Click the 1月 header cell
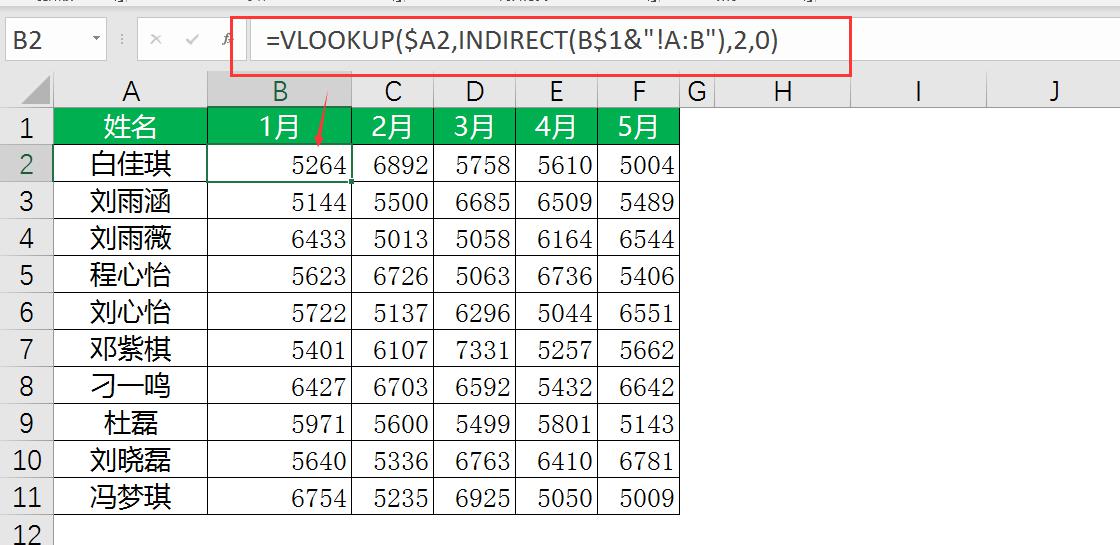This screenshot has height=545, width=1120. (280, 126)
